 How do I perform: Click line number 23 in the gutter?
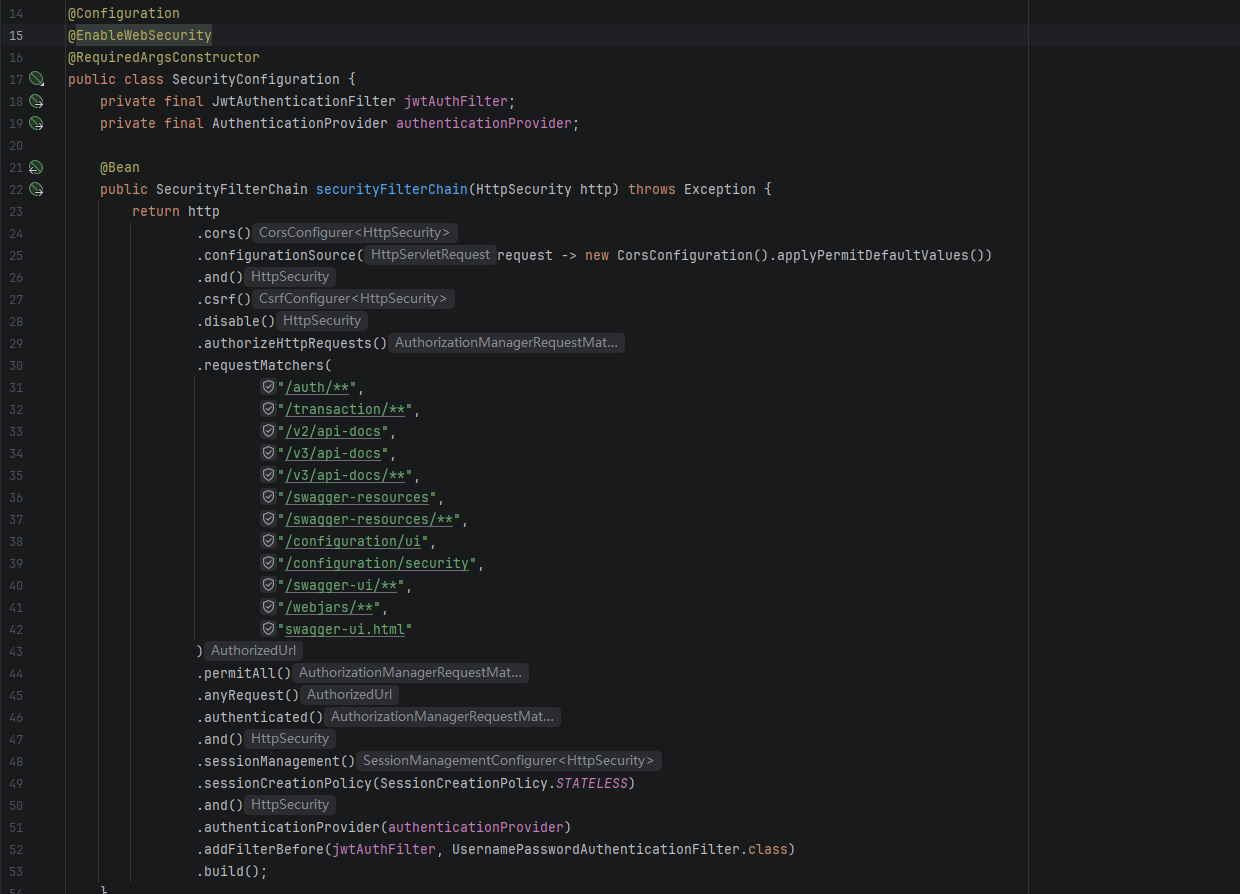(x=16, y=211)
